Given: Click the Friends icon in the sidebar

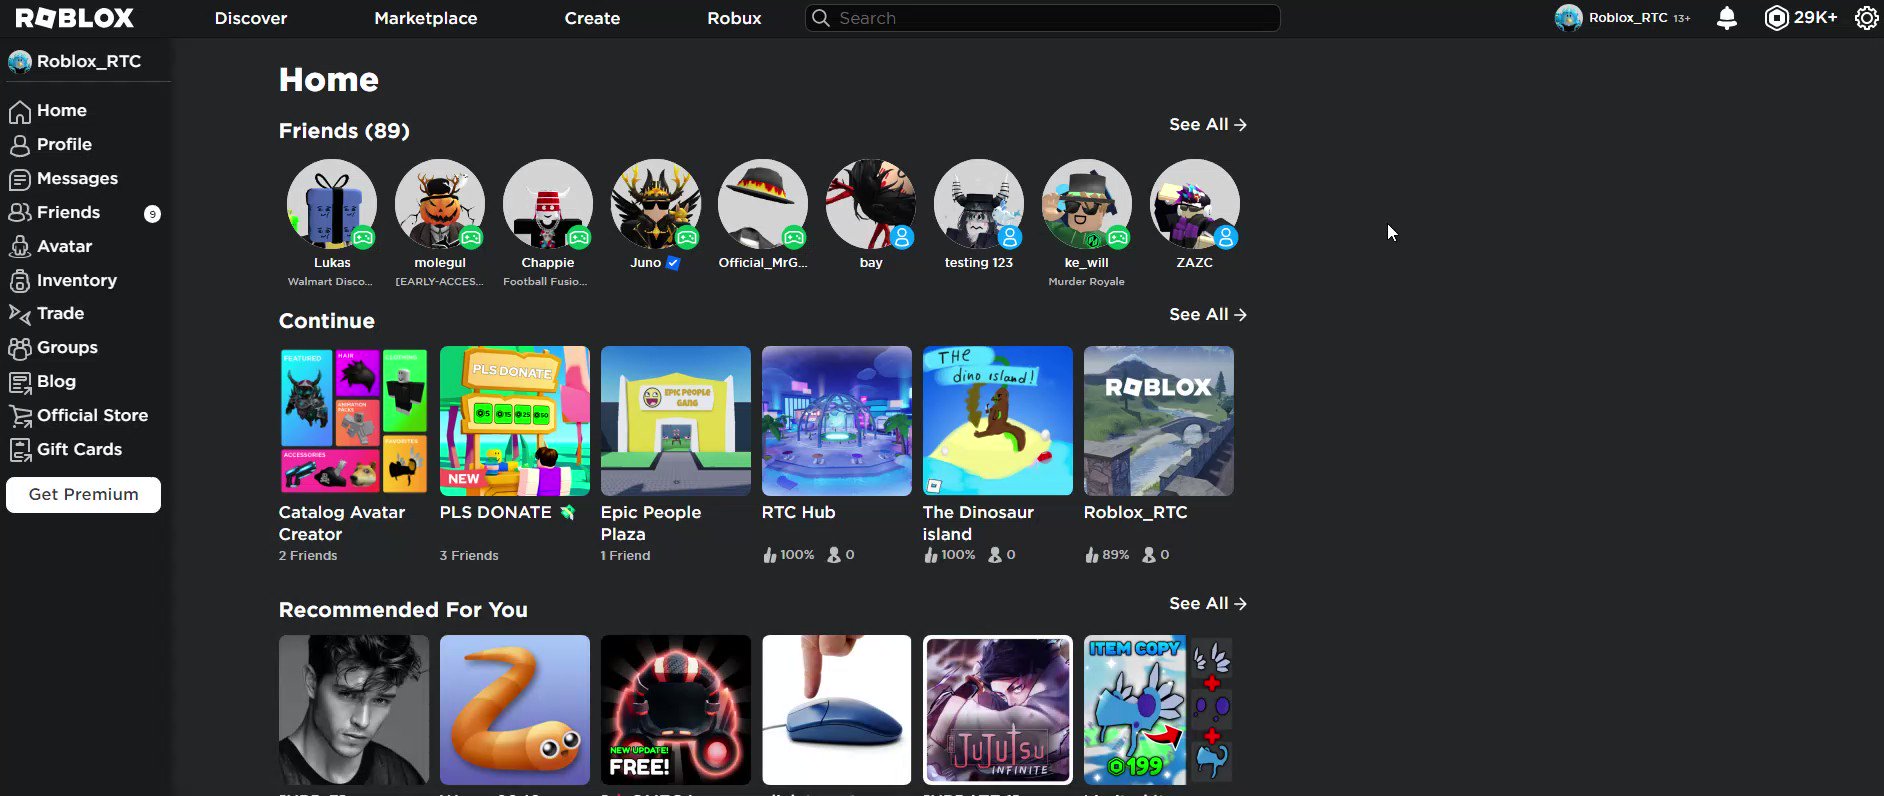Looking at the screenshot, I should [x=20, y=213].
